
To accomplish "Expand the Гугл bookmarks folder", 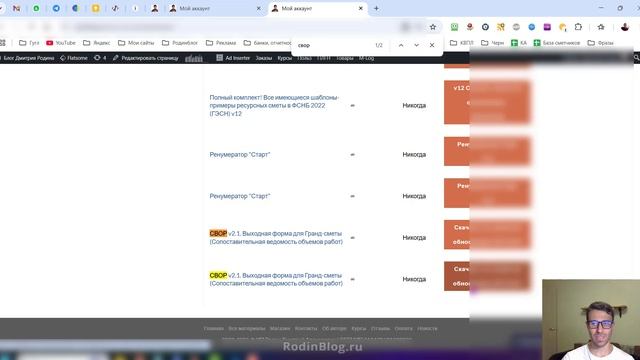I will tap(29, 43).
